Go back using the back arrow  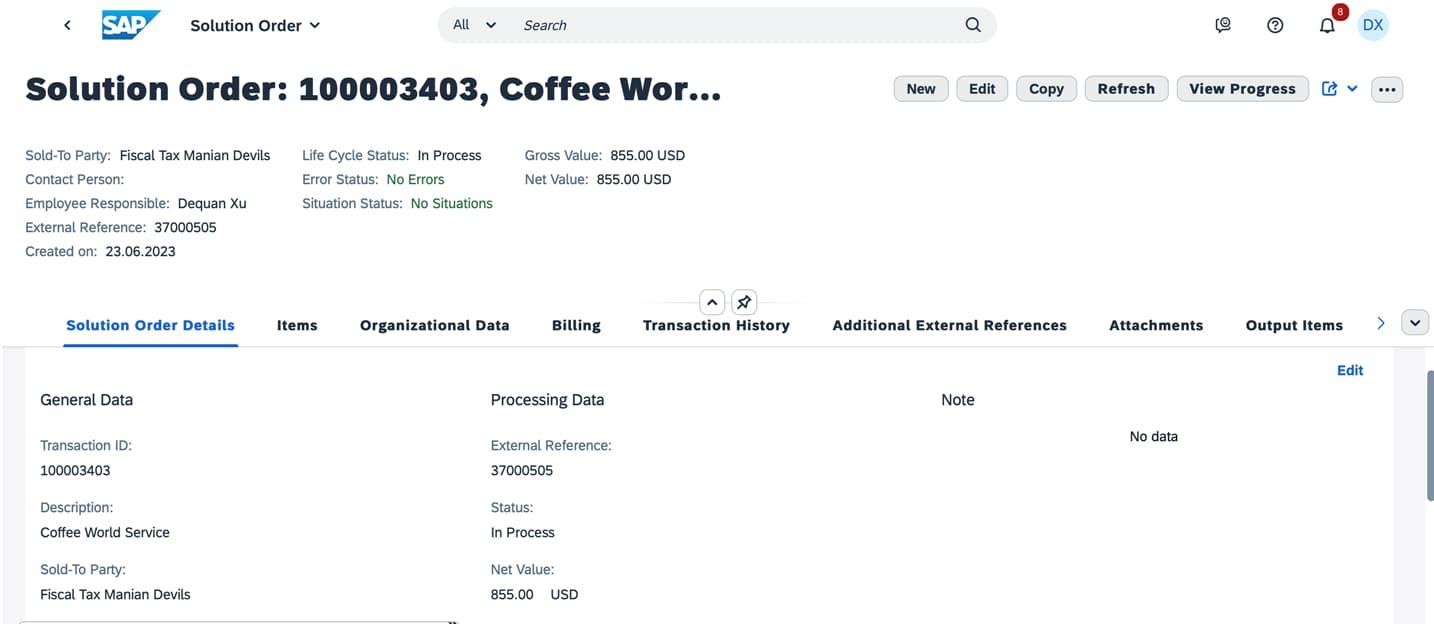pyautogui.click(x=67, y=25)
